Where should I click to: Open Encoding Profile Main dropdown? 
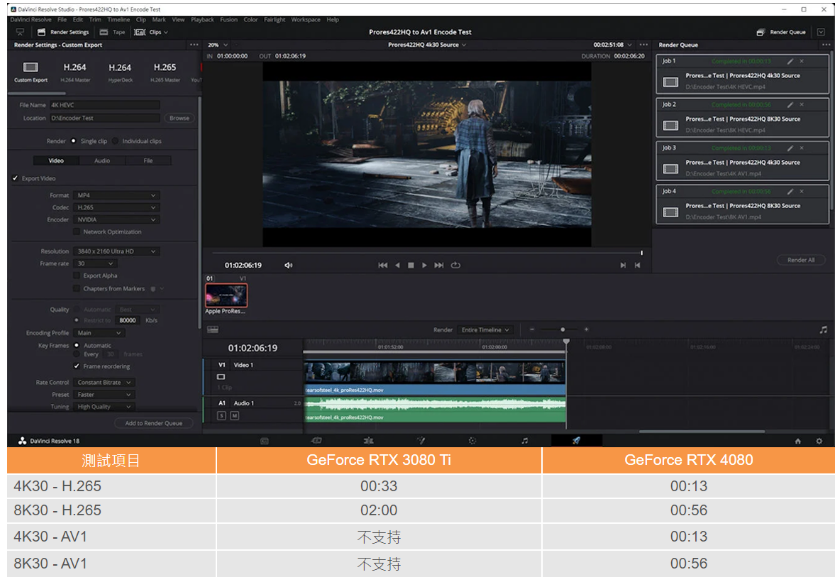pos(99,333)
